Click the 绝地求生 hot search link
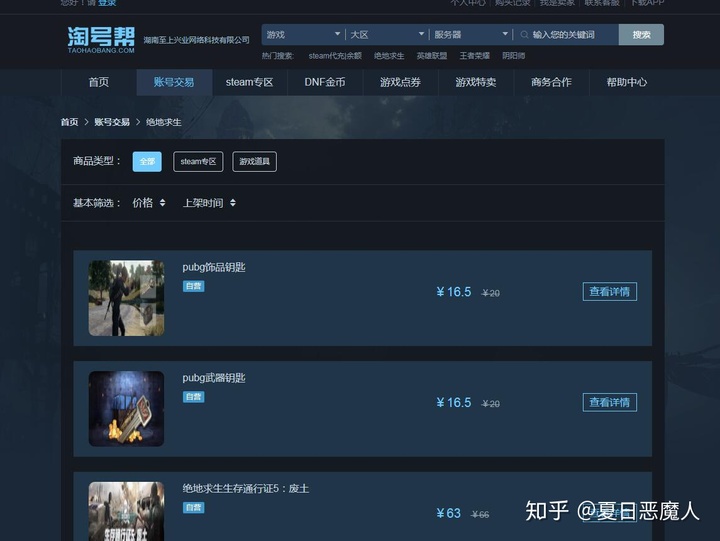 [x=389, y=56]
